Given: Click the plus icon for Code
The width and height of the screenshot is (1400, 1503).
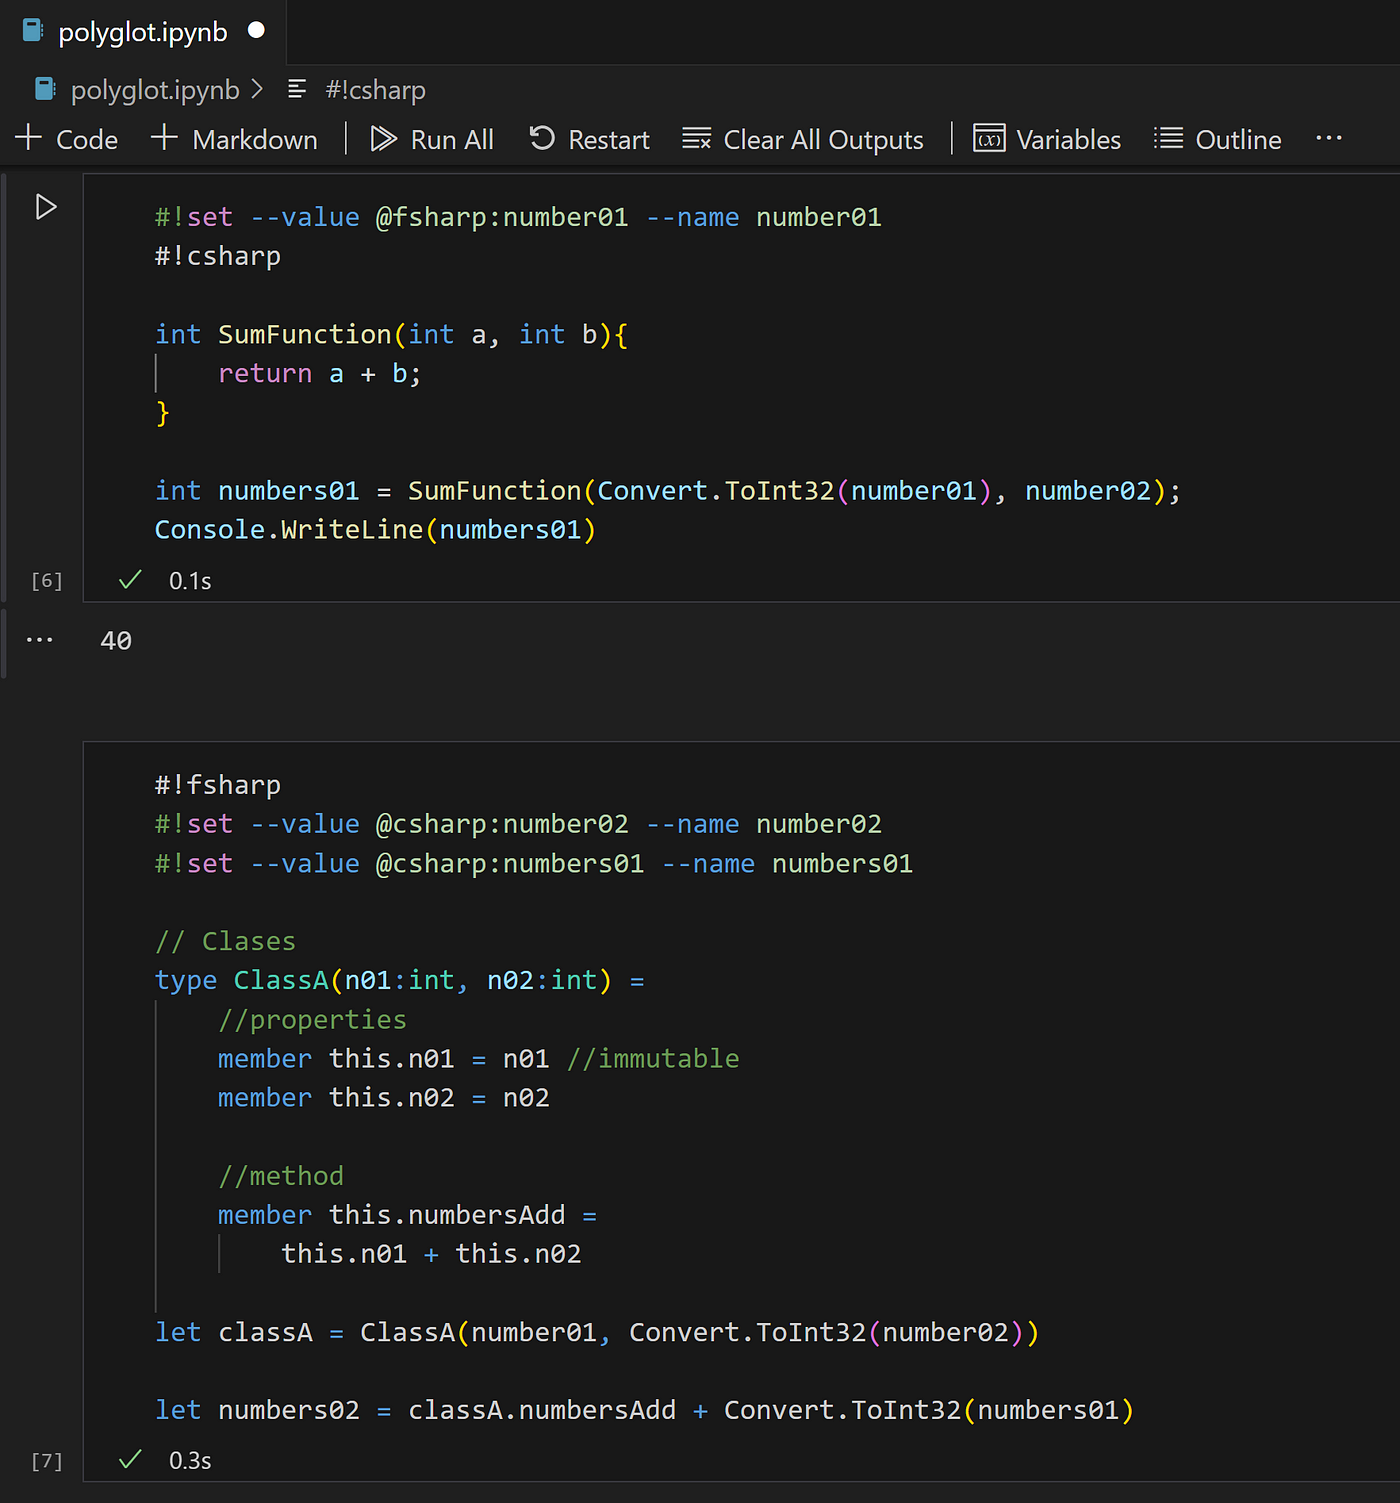Looking at the screenshot, I should 29,138.
